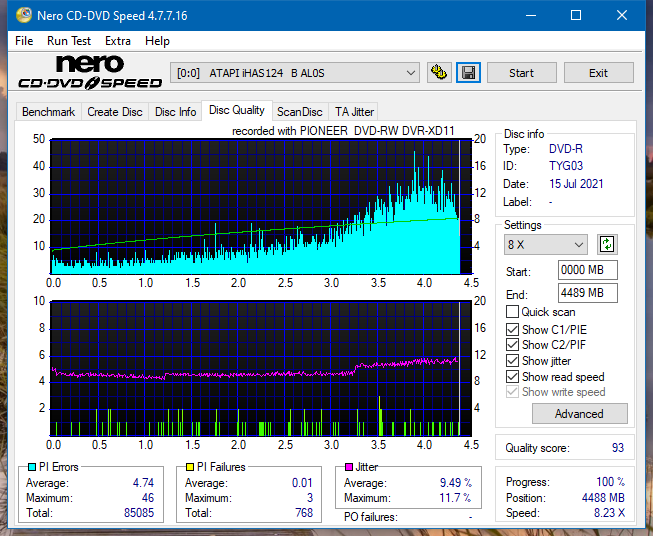653x536 pixels.
Task: Click the Start position field 0000 MB
Action: click(587, 270)
